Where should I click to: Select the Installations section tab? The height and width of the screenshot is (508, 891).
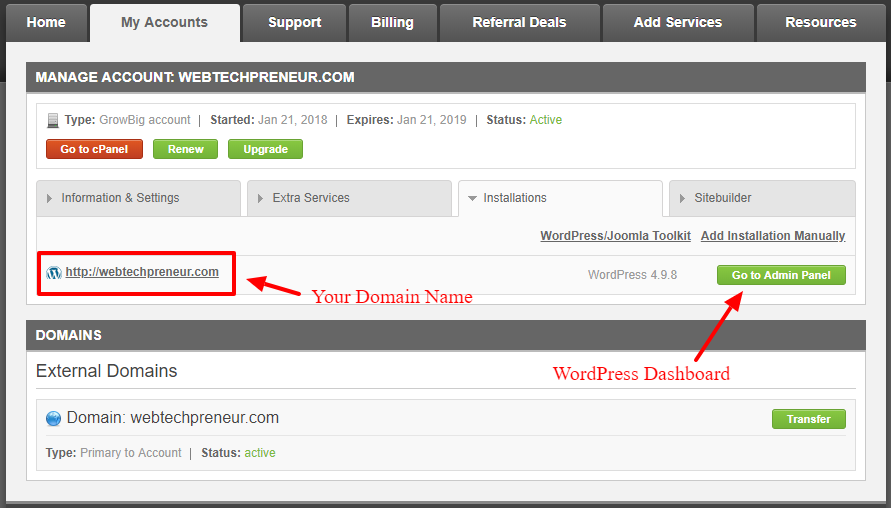[x=560, y=198]
